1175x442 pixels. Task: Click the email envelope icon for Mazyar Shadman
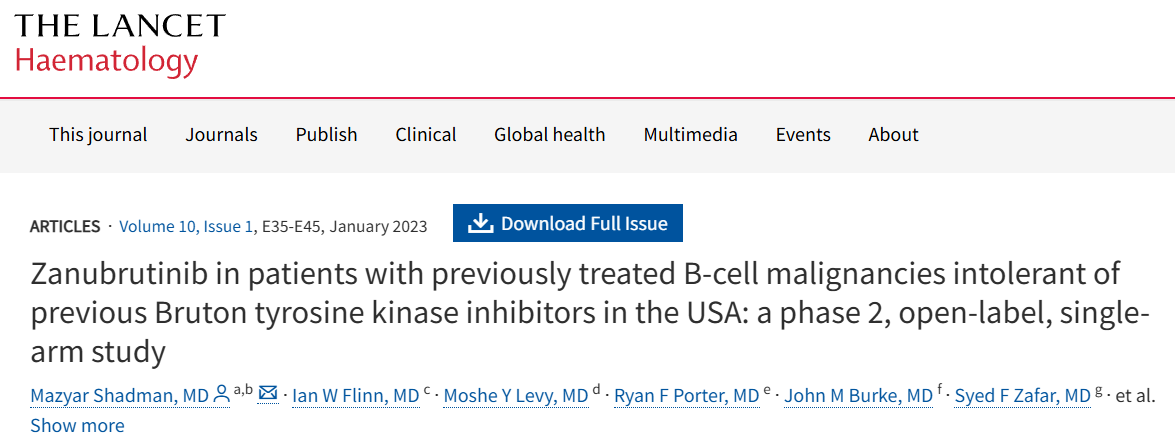pyautogui.click(x=268, y=394)
